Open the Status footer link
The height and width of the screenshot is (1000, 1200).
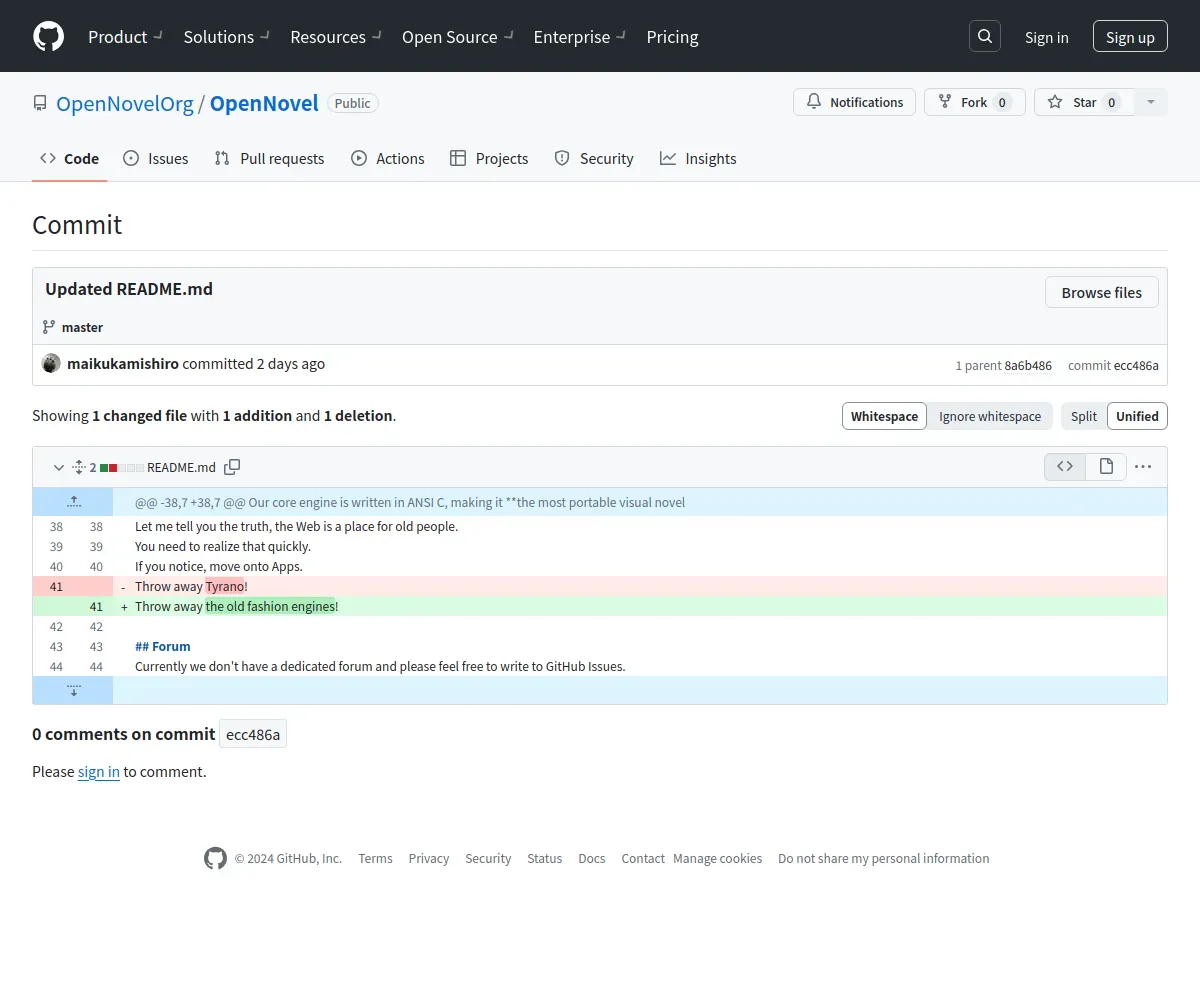pos(545,858)
